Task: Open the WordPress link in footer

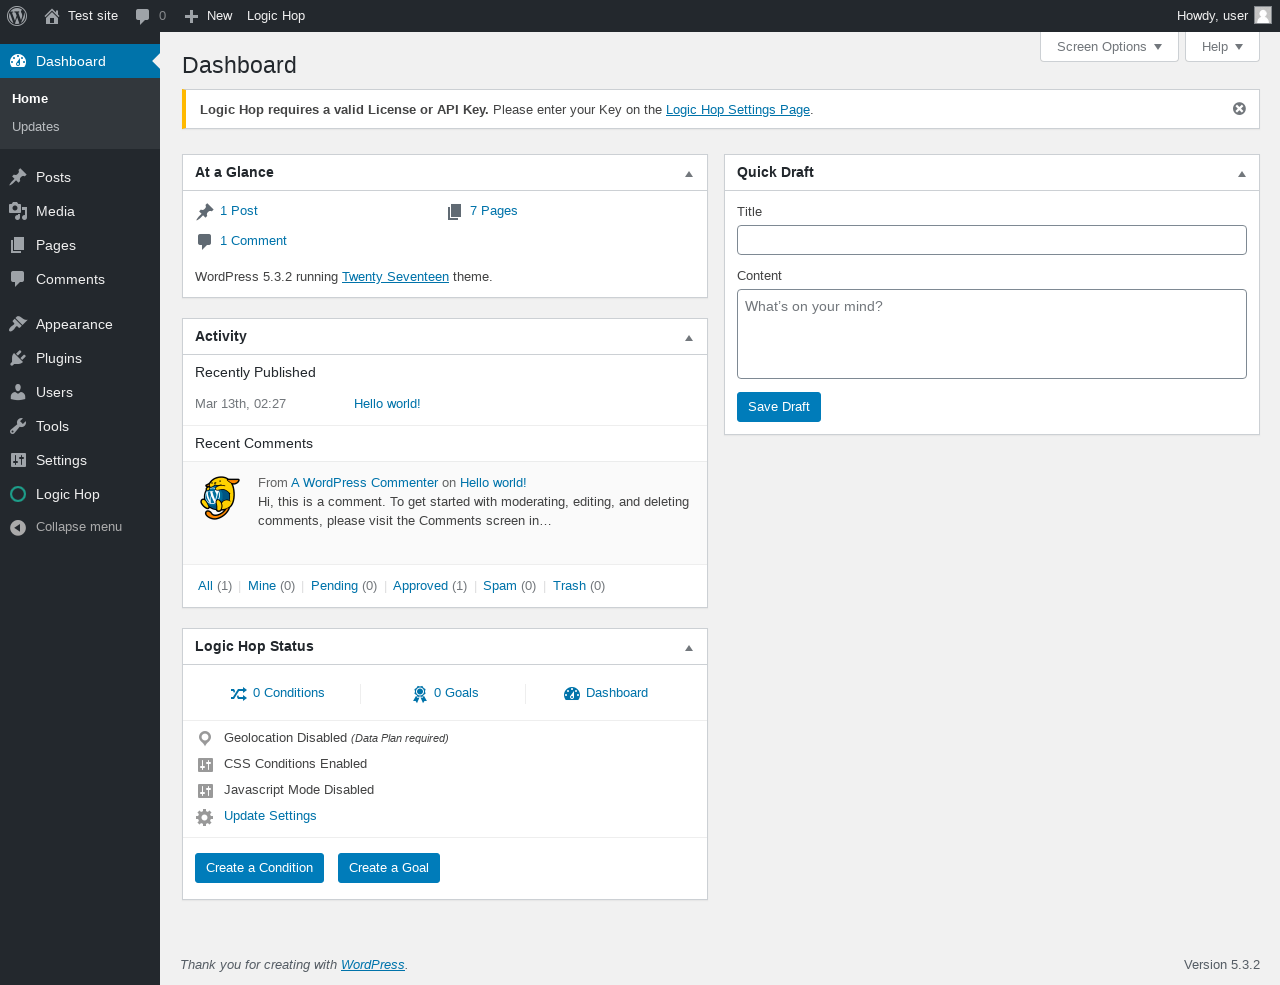Action: [x=373, y=965]
